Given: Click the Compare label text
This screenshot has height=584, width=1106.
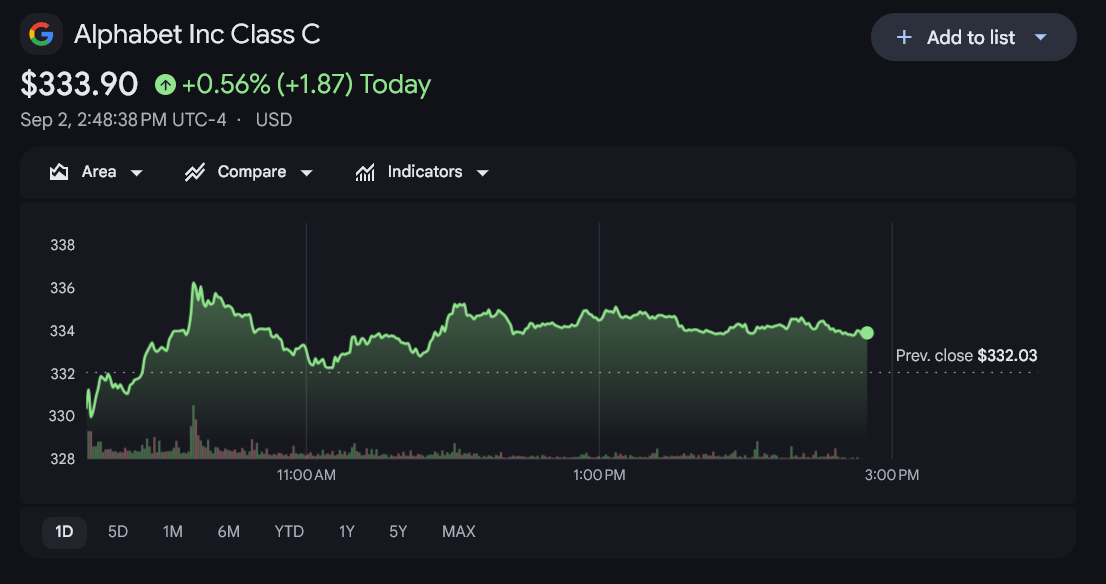Looking at the screenshot, I should tap(252, 172).
